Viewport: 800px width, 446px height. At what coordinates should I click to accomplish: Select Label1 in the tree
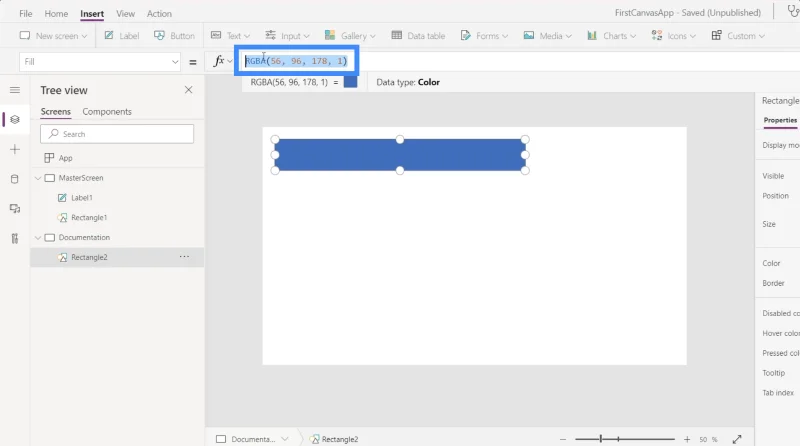click(82, 198)
